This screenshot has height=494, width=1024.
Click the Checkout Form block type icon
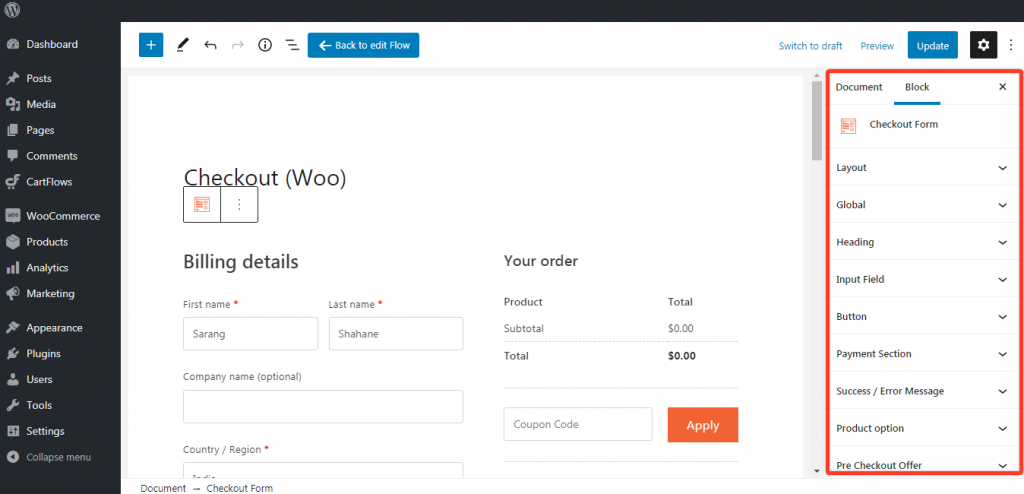click(x=202, y=204)
